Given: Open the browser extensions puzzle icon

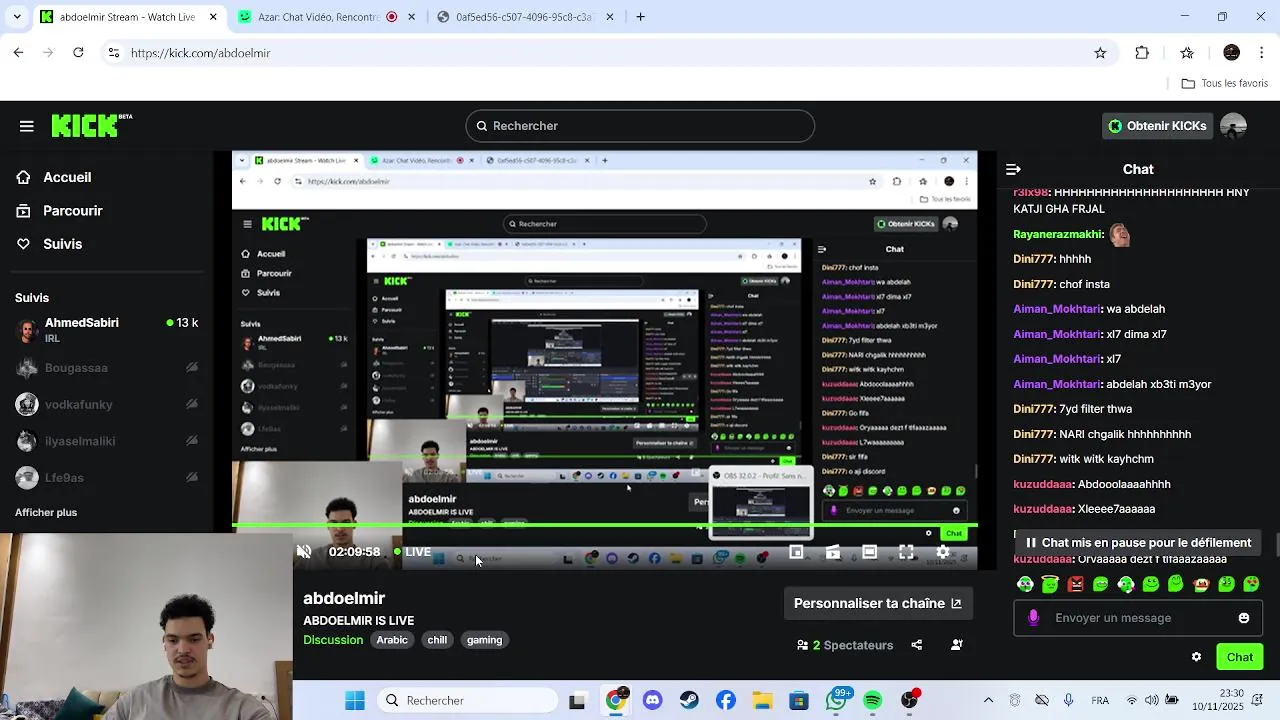Looking at the screenshot, I should (1142, 53).
